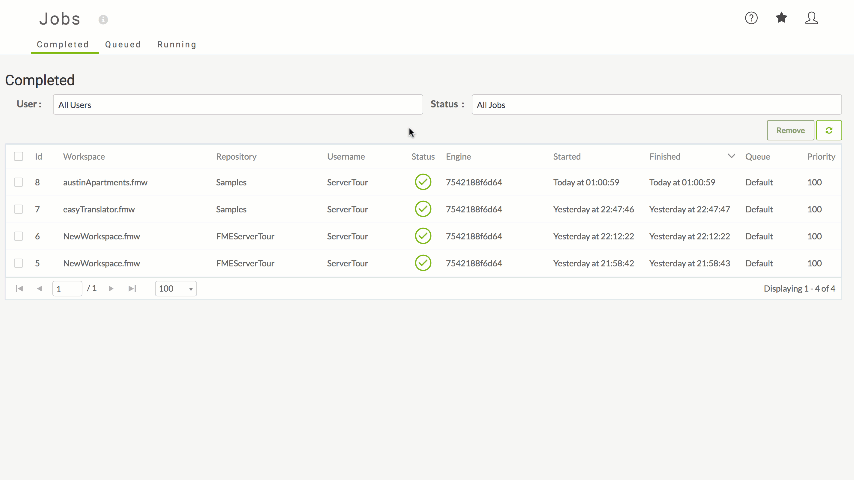Click the favorites star icon
Screen dimensions: 854x480
click(782, 18)
